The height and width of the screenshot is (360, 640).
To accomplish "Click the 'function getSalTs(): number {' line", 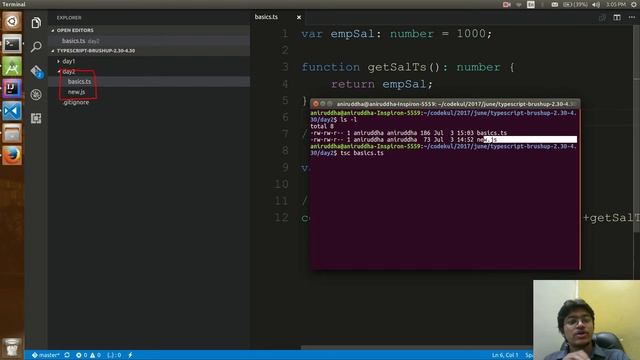I will 408,67.
